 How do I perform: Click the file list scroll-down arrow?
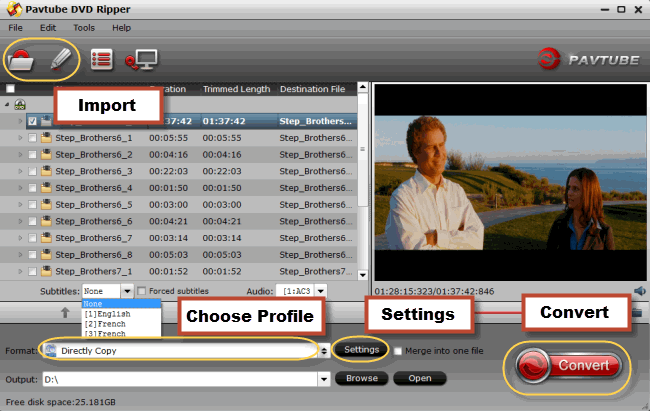[x=363, y=275]
